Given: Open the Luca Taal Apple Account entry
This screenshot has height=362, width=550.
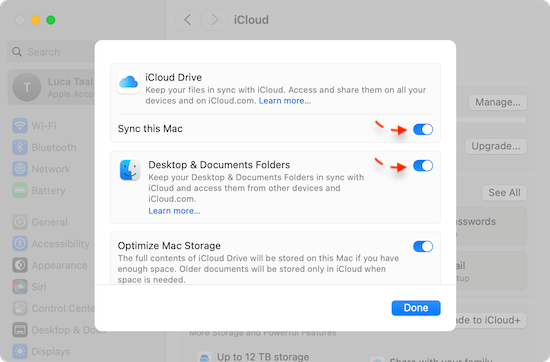Looking at the screenshot, I should [51, 87].
